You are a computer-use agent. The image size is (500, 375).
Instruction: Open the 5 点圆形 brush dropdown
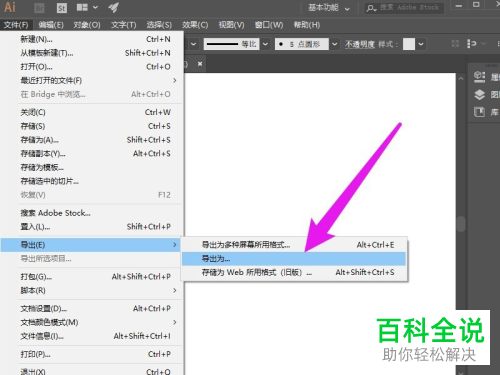coord(302,44)
